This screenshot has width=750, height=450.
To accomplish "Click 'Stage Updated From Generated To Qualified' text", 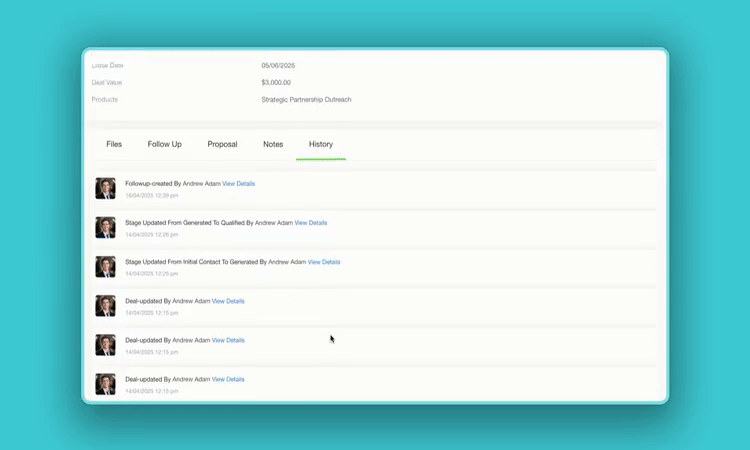I will point(185,223).
